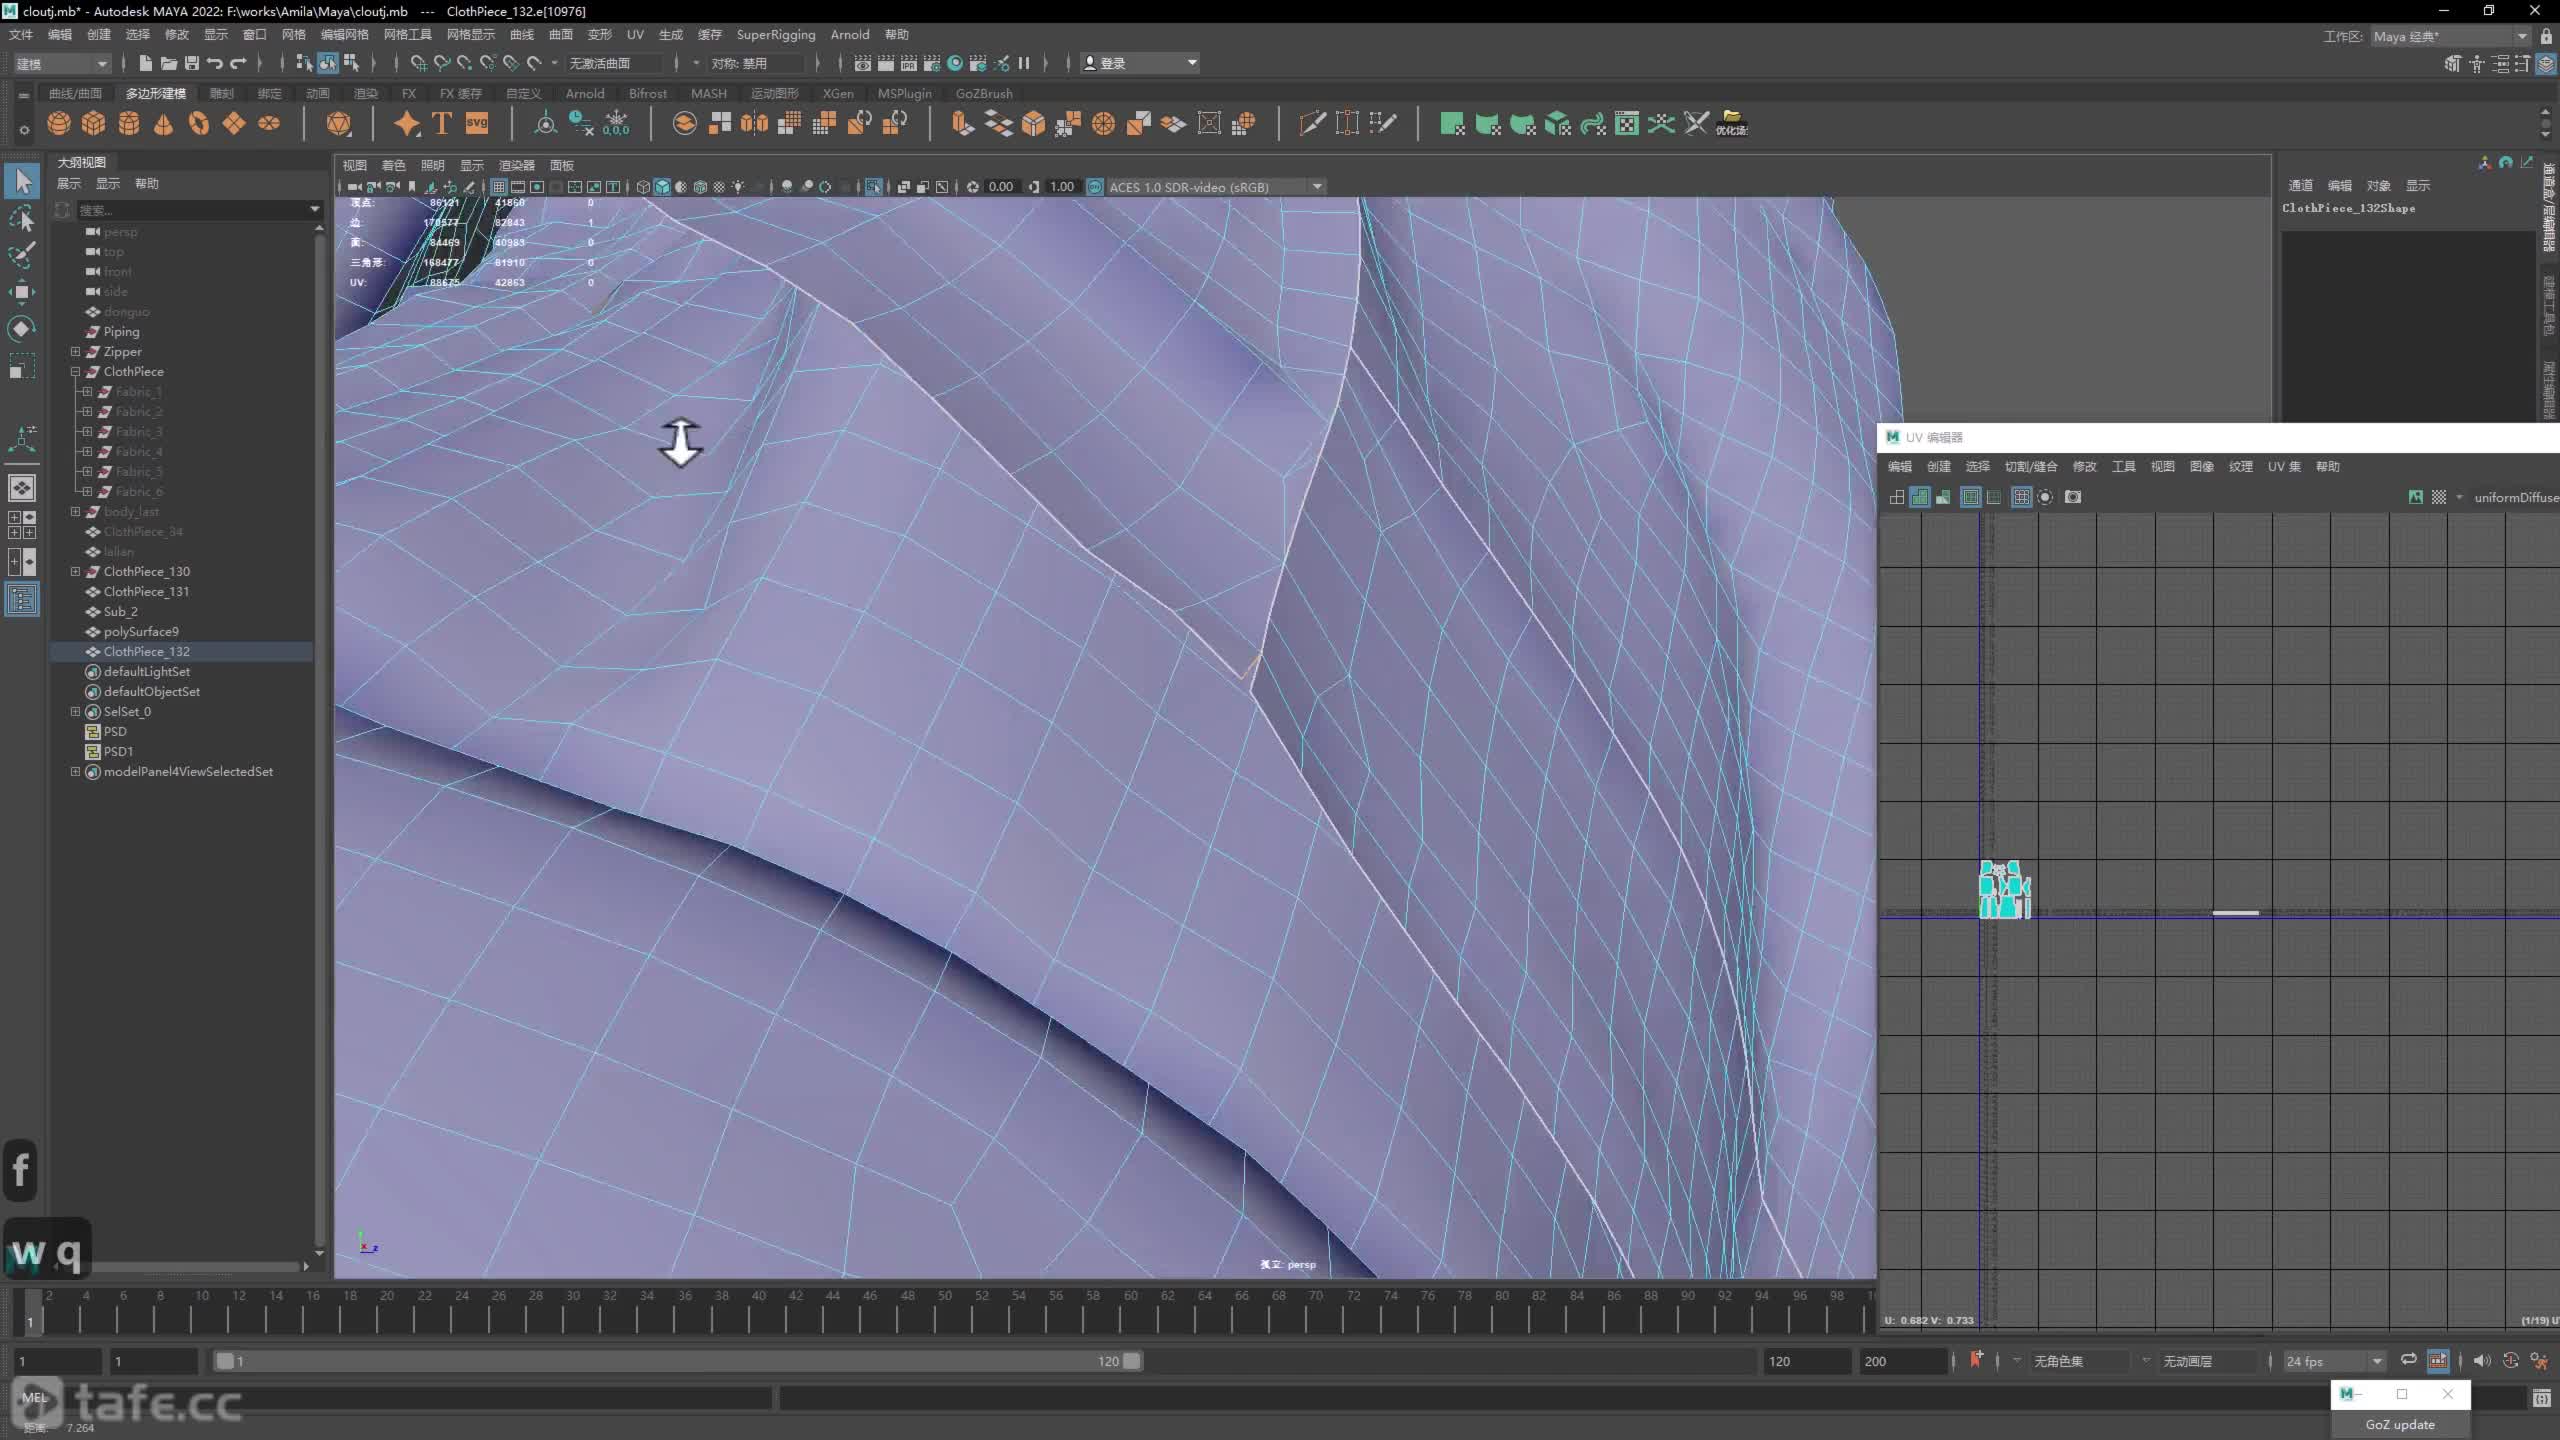Click the symmetry disabled field
The width and height of the screenshot is (2560, 1440).
point(757,63)
